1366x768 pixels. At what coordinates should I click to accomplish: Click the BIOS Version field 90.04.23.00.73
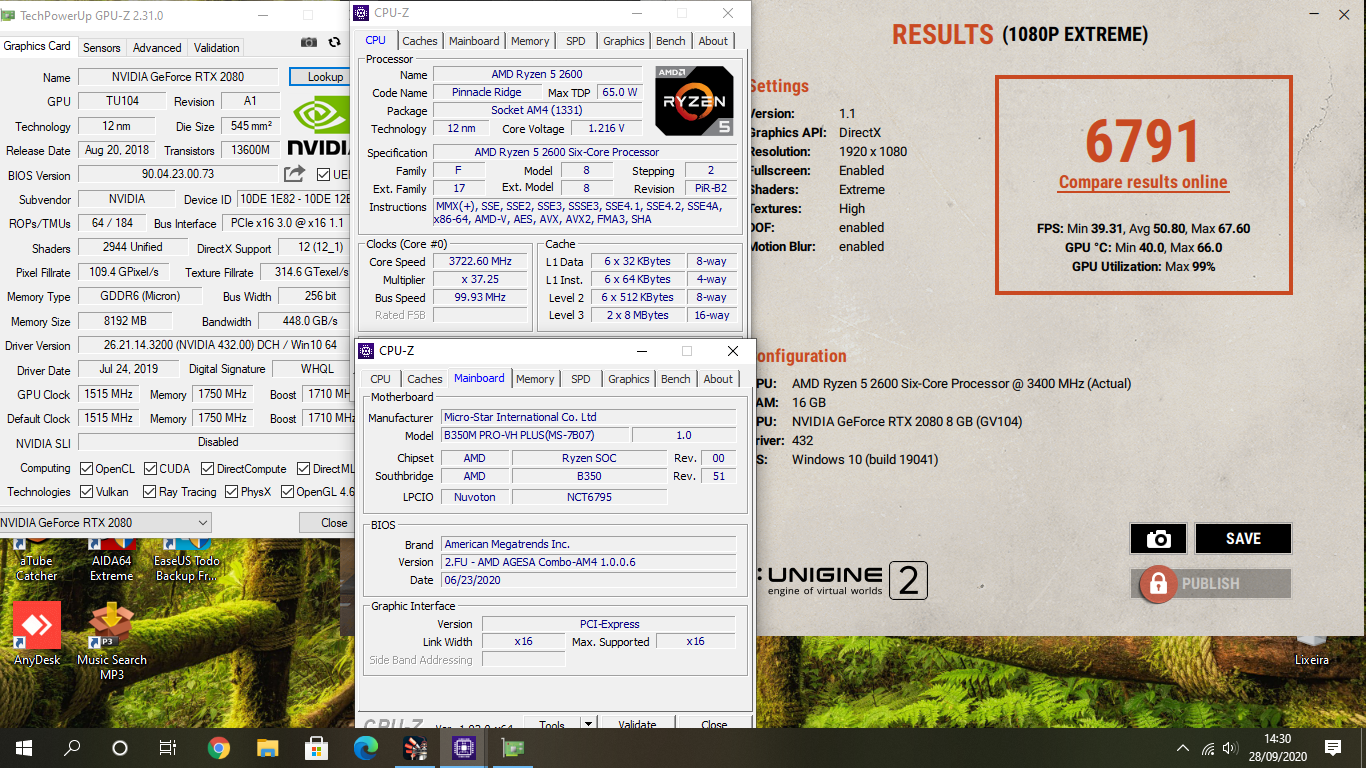pos(178,174)
